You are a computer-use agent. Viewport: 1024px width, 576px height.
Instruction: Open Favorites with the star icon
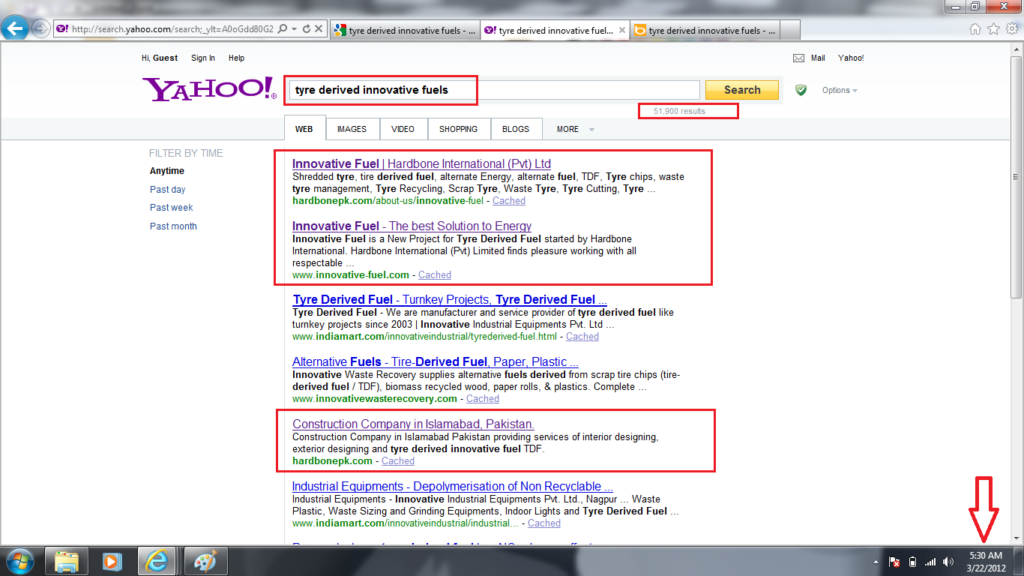(993, 29)
